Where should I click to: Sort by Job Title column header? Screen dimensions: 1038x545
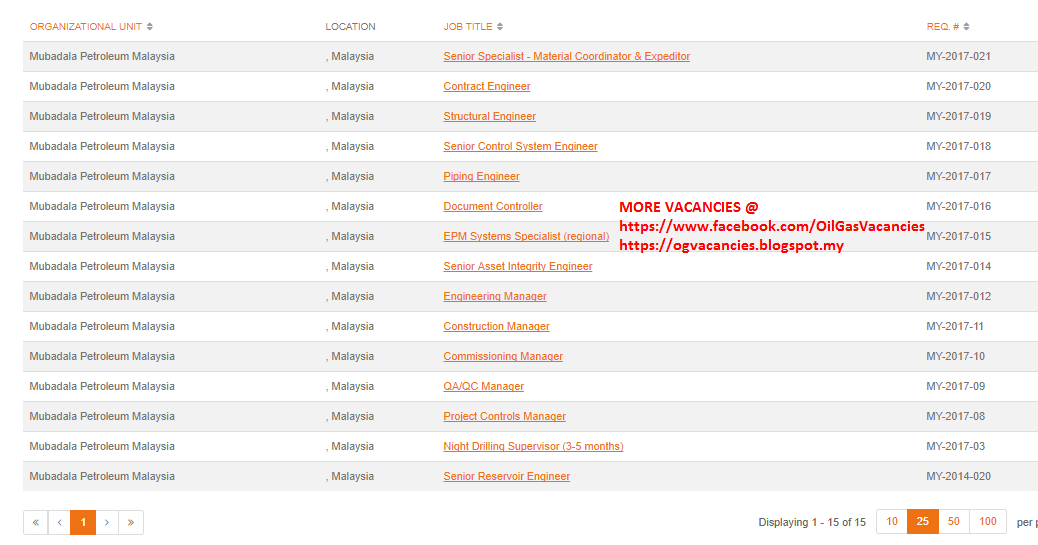tap(473, 26)
